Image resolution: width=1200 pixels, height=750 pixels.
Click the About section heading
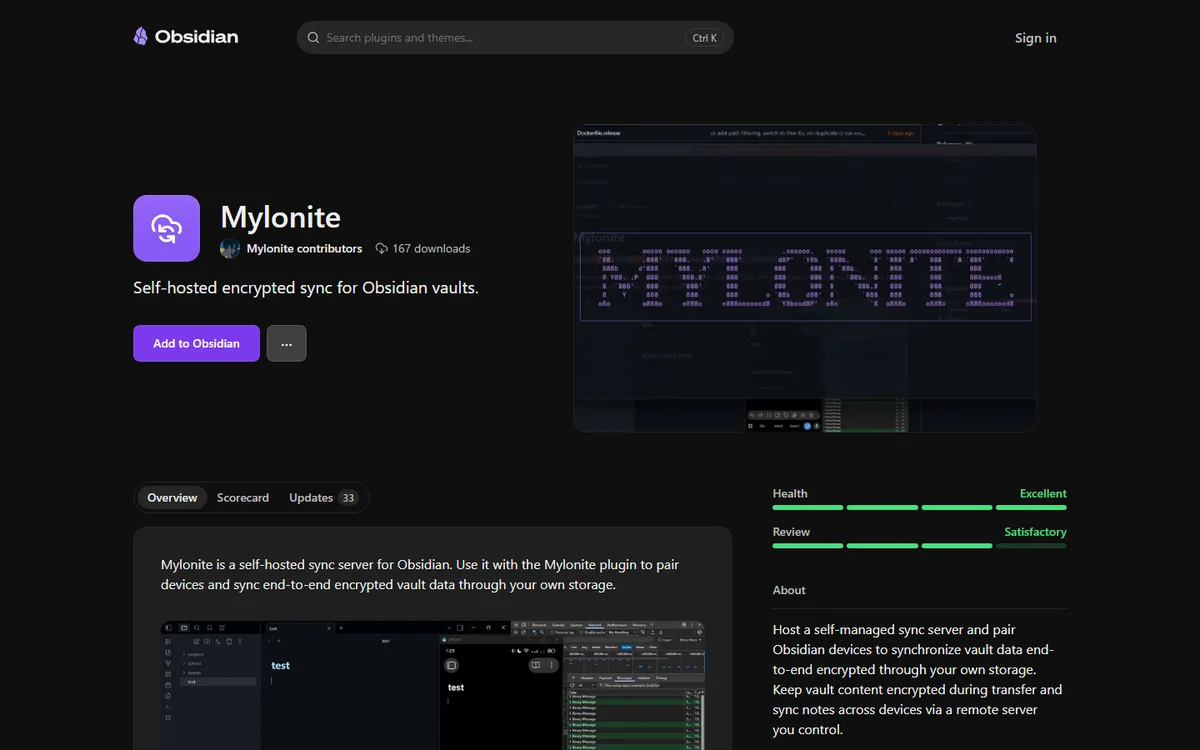point(789,590)
